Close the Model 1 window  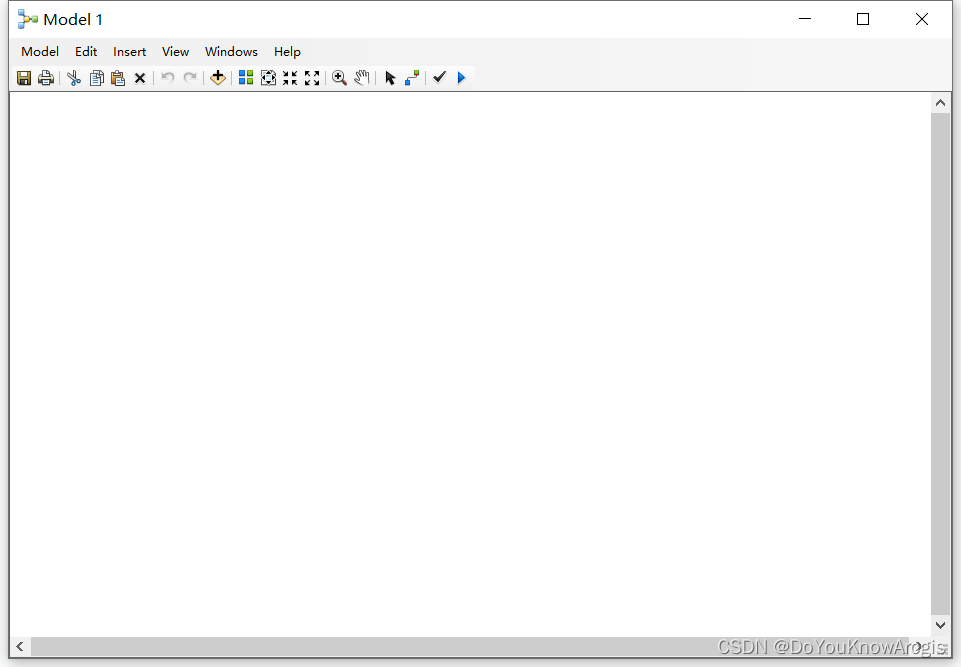(x=922, y=19)
